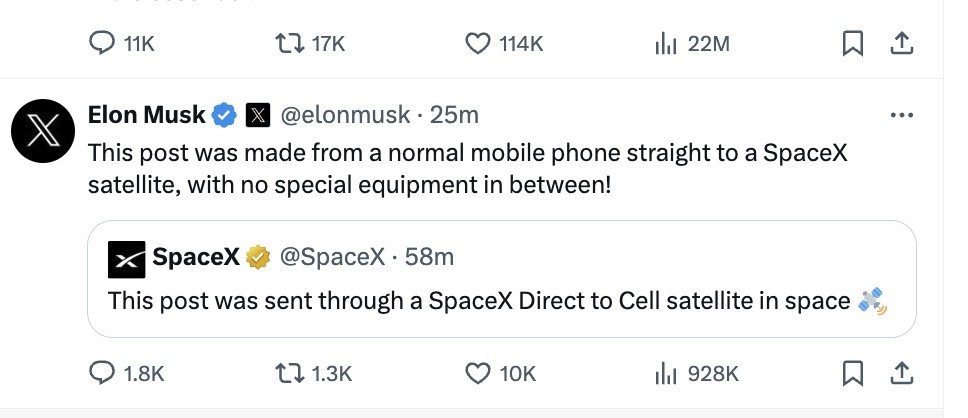Like the post with 114K likes
Viewport: 968px width, 418px height.
480,43
